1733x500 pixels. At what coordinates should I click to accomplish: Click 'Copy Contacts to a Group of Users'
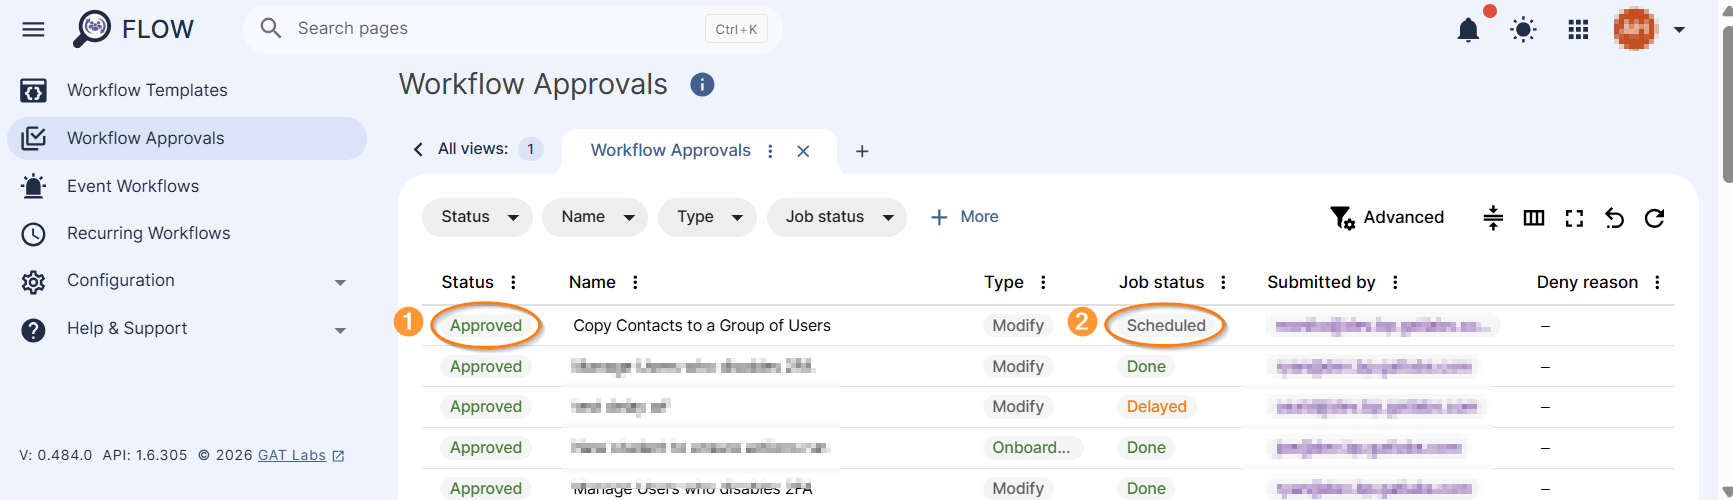[702, 325]
